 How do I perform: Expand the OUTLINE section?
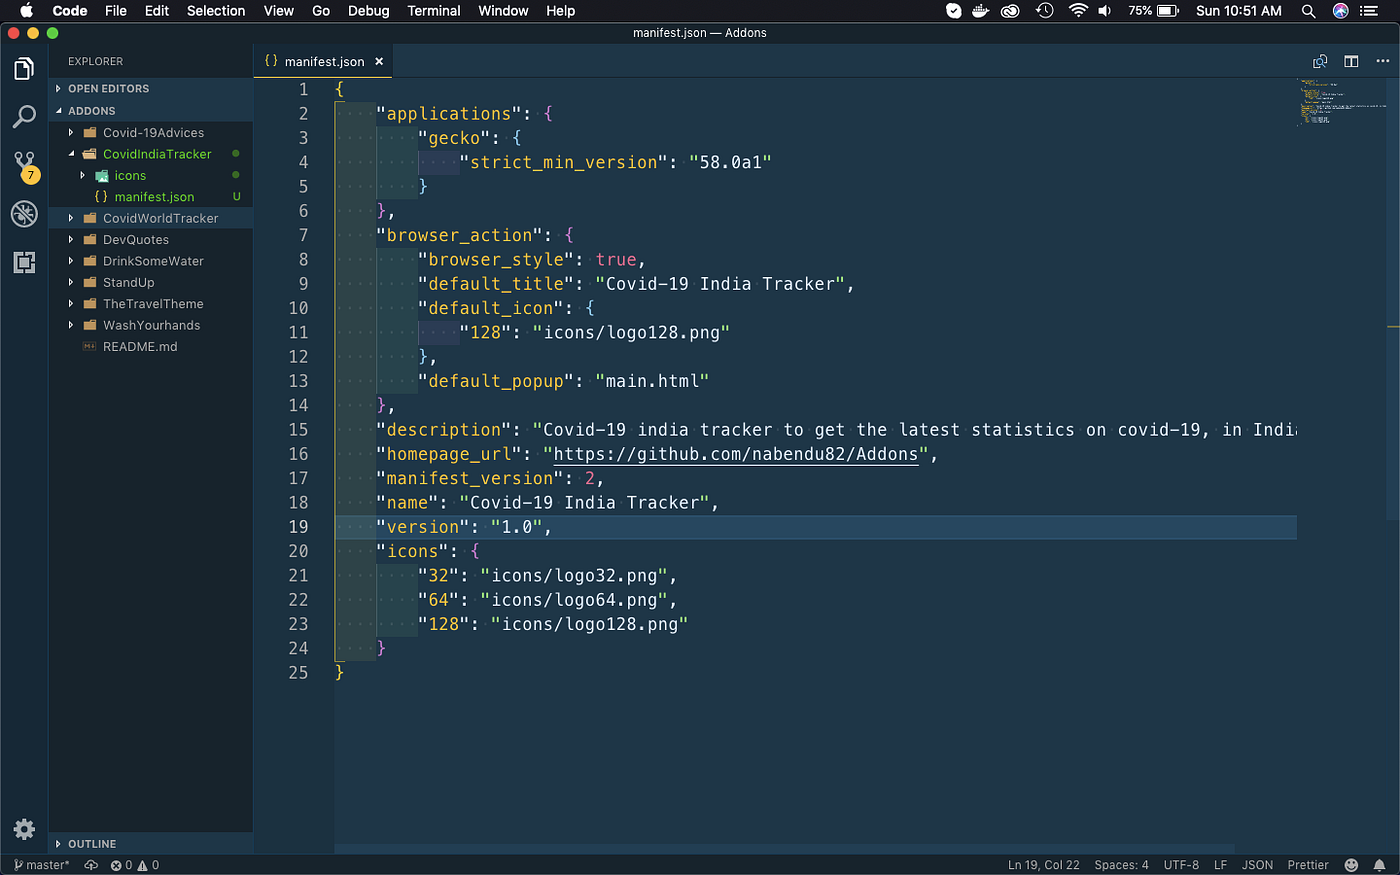[x=151, y=844]
